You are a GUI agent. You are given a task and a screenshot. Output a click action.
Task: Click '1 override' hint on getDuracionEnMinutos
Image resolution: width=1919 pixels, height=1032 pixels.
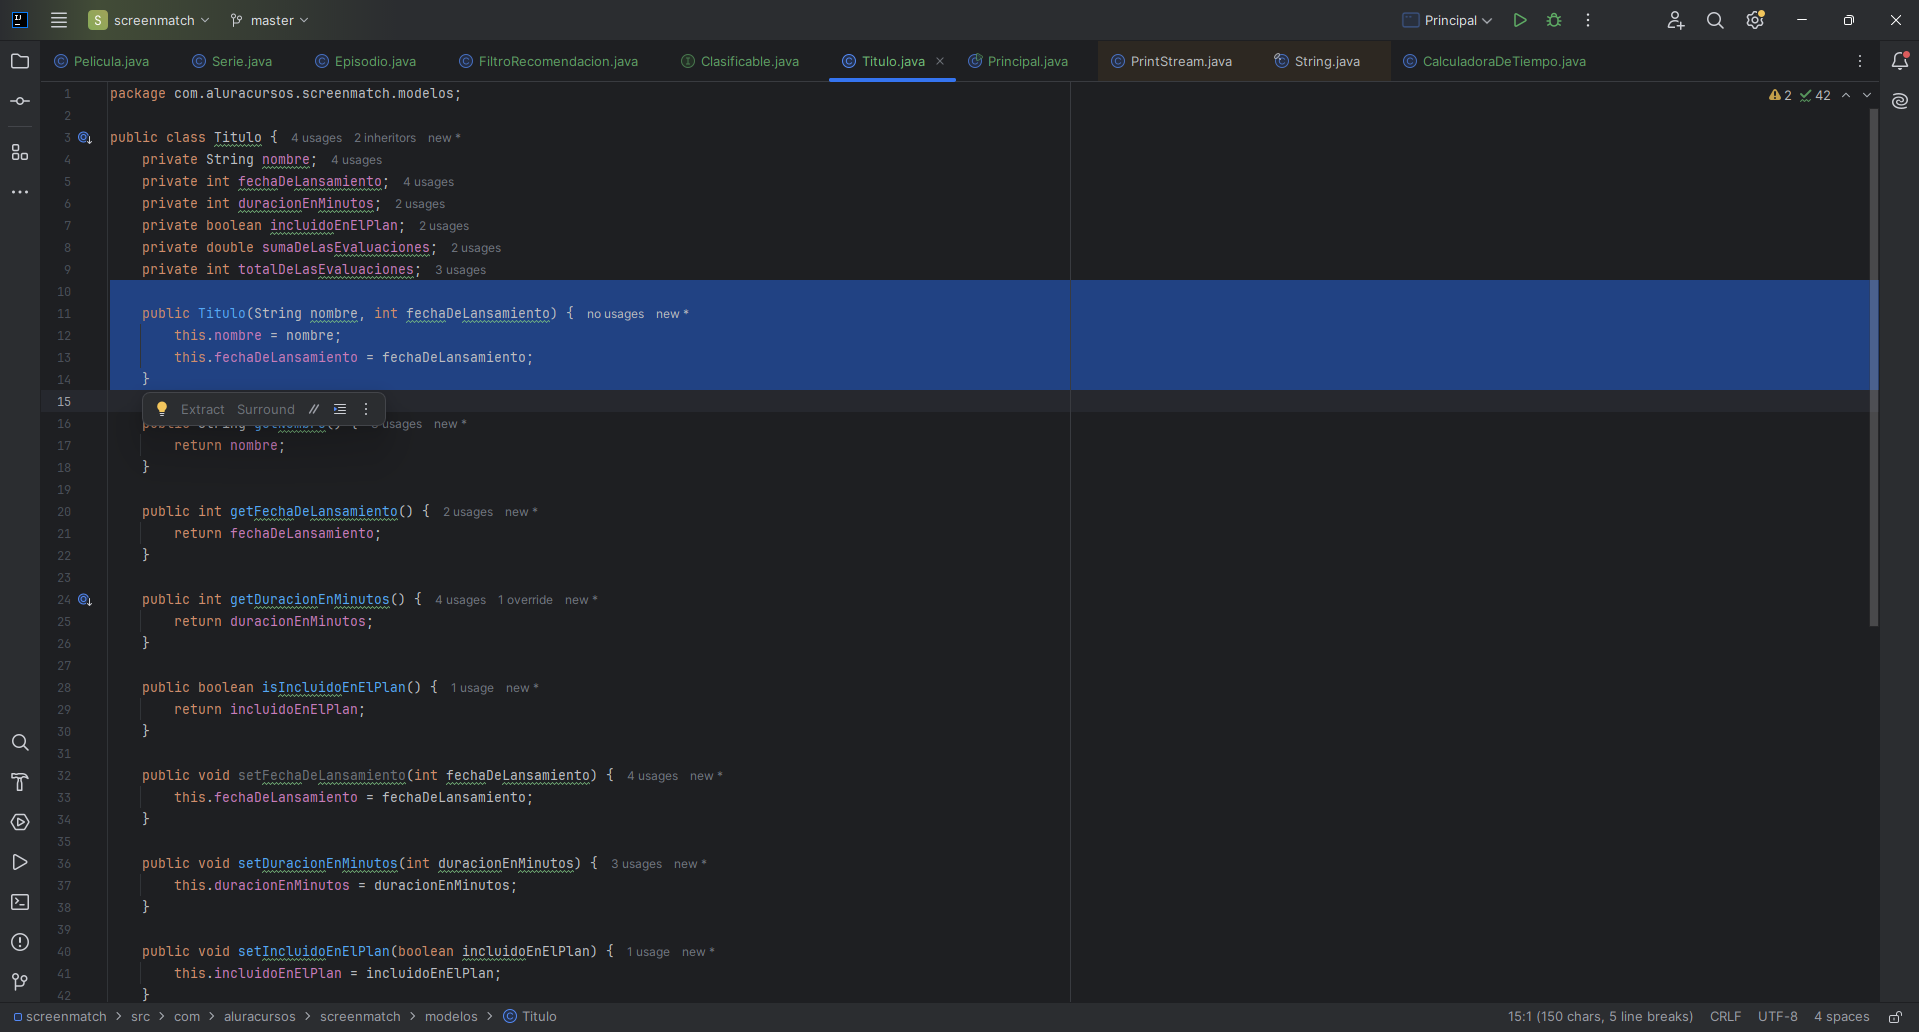(525, 600)
